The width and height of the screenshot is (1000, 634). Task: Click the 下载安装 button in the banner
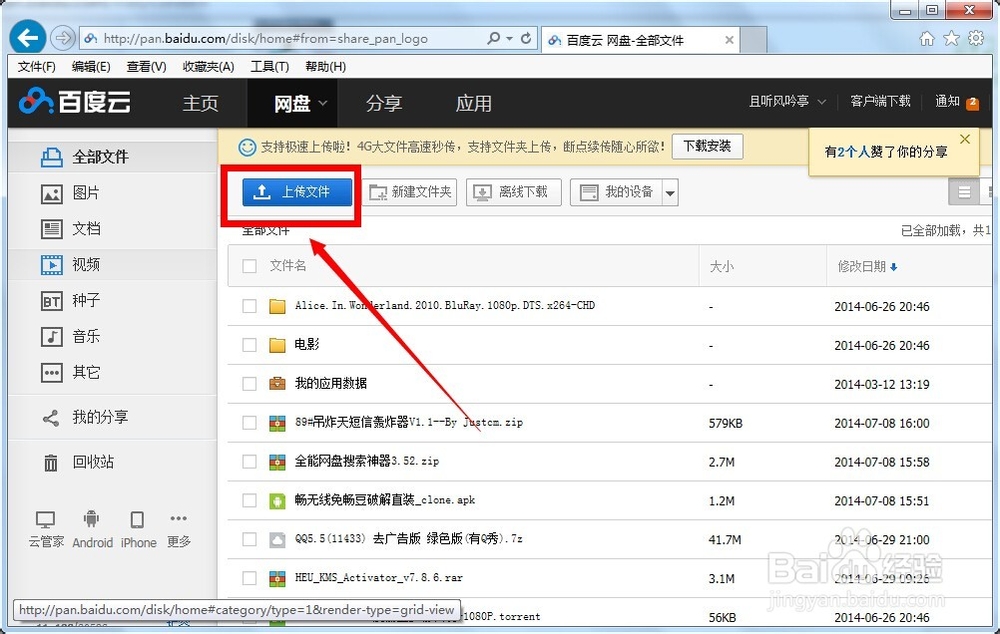click(x=707, y=146)
